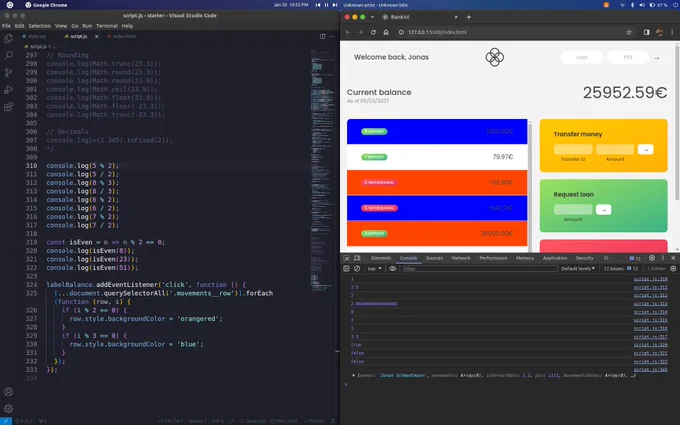Reload the Bankist page in Chrome
Image resolution: width=680 pixels, height=425 pixels.
click(x=373, y=32)
